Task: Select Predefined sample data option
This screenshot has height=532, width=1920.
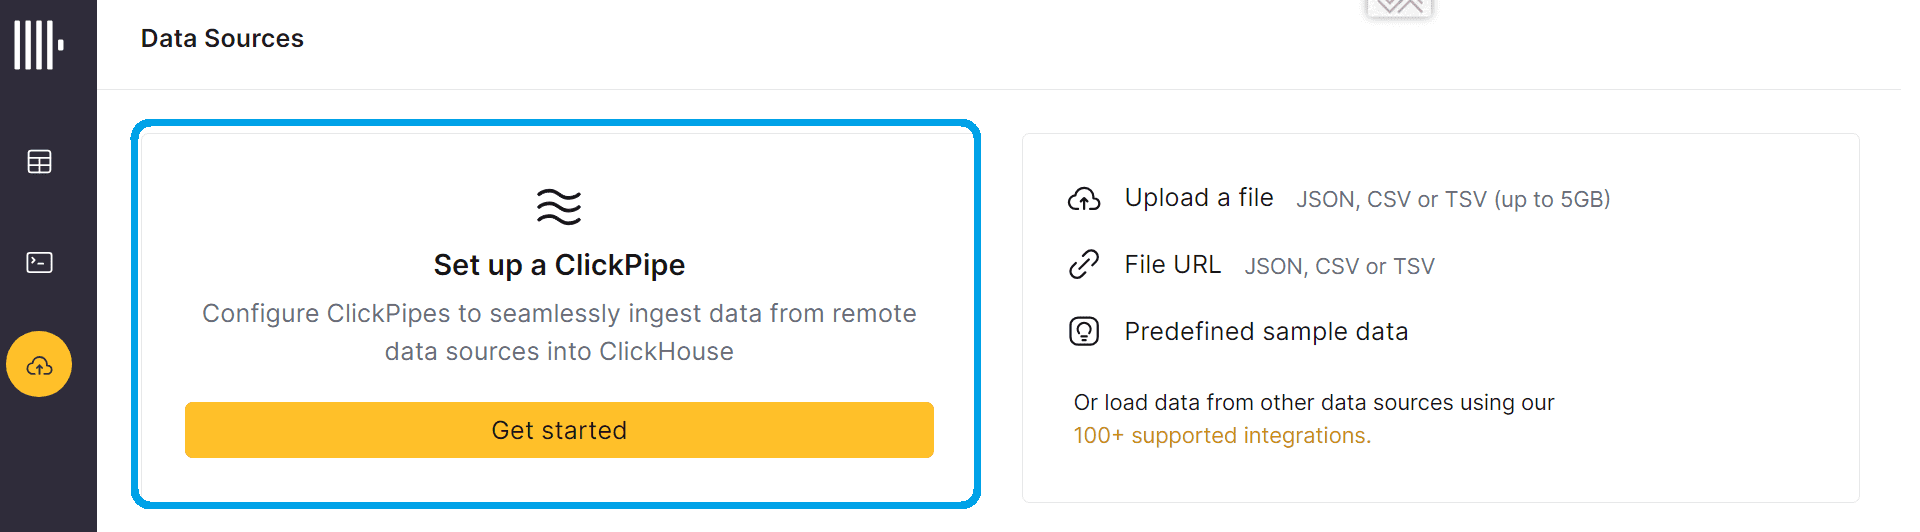Action: pyautogui.click(x=1266, y=331)
